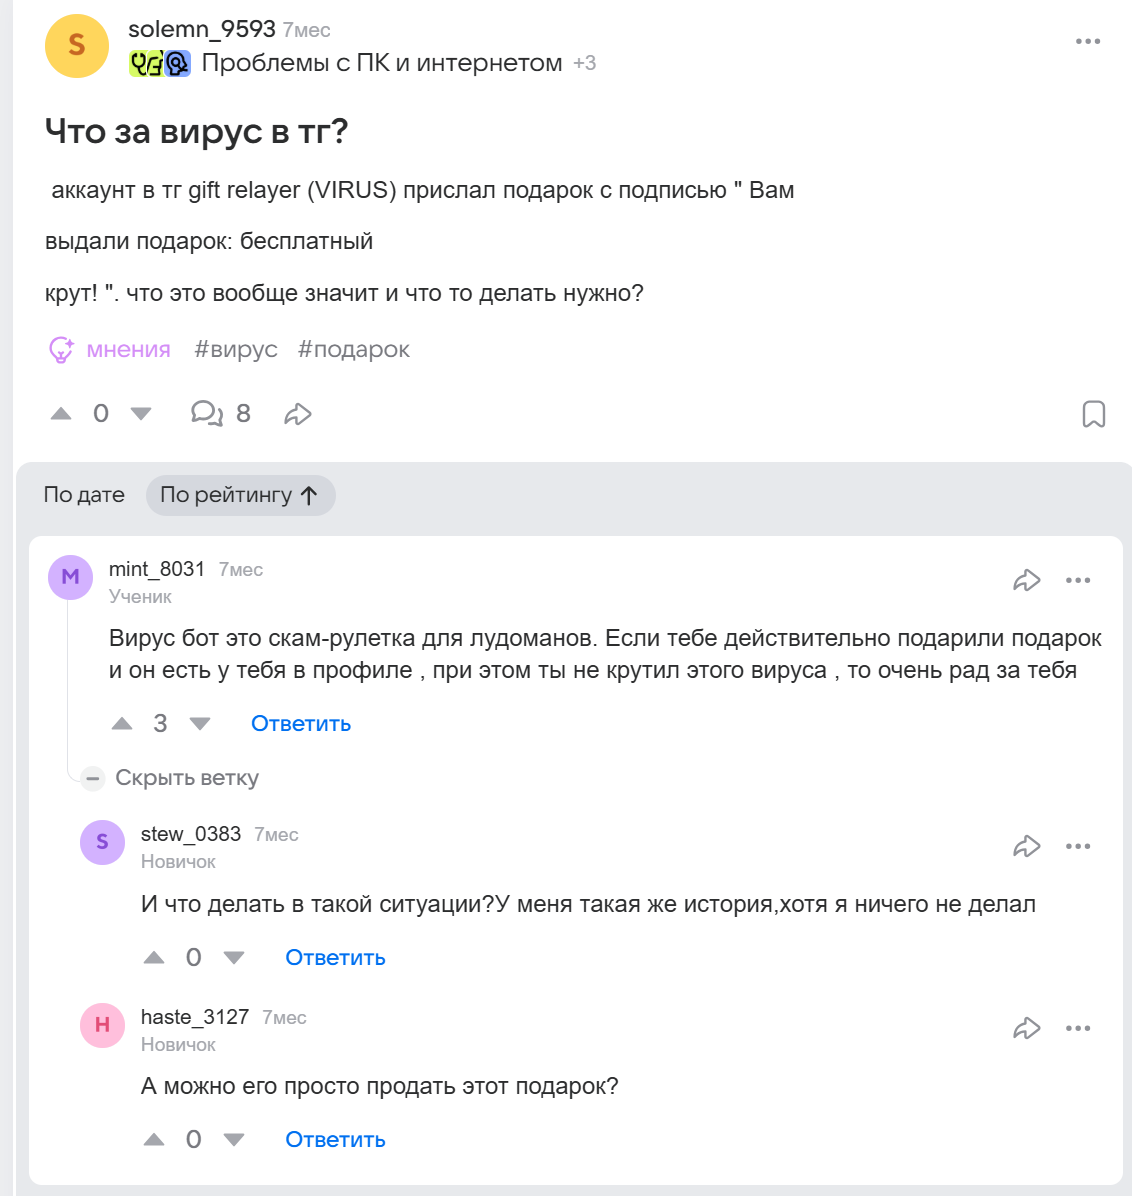This screenshot has width=1132, height=1196.
Task: Downvote the question post
Action: pos(141,414)
